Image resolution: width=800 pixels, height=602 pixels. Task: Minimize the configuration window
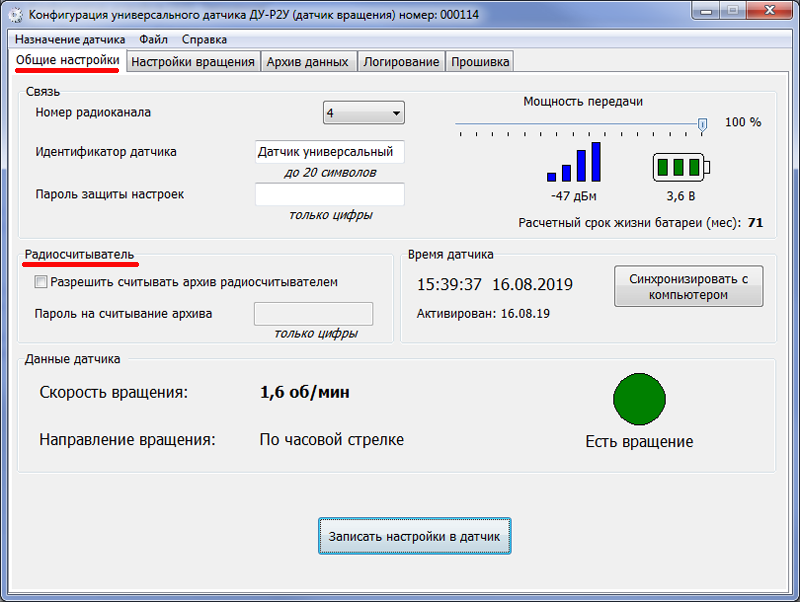pos(706,11)
